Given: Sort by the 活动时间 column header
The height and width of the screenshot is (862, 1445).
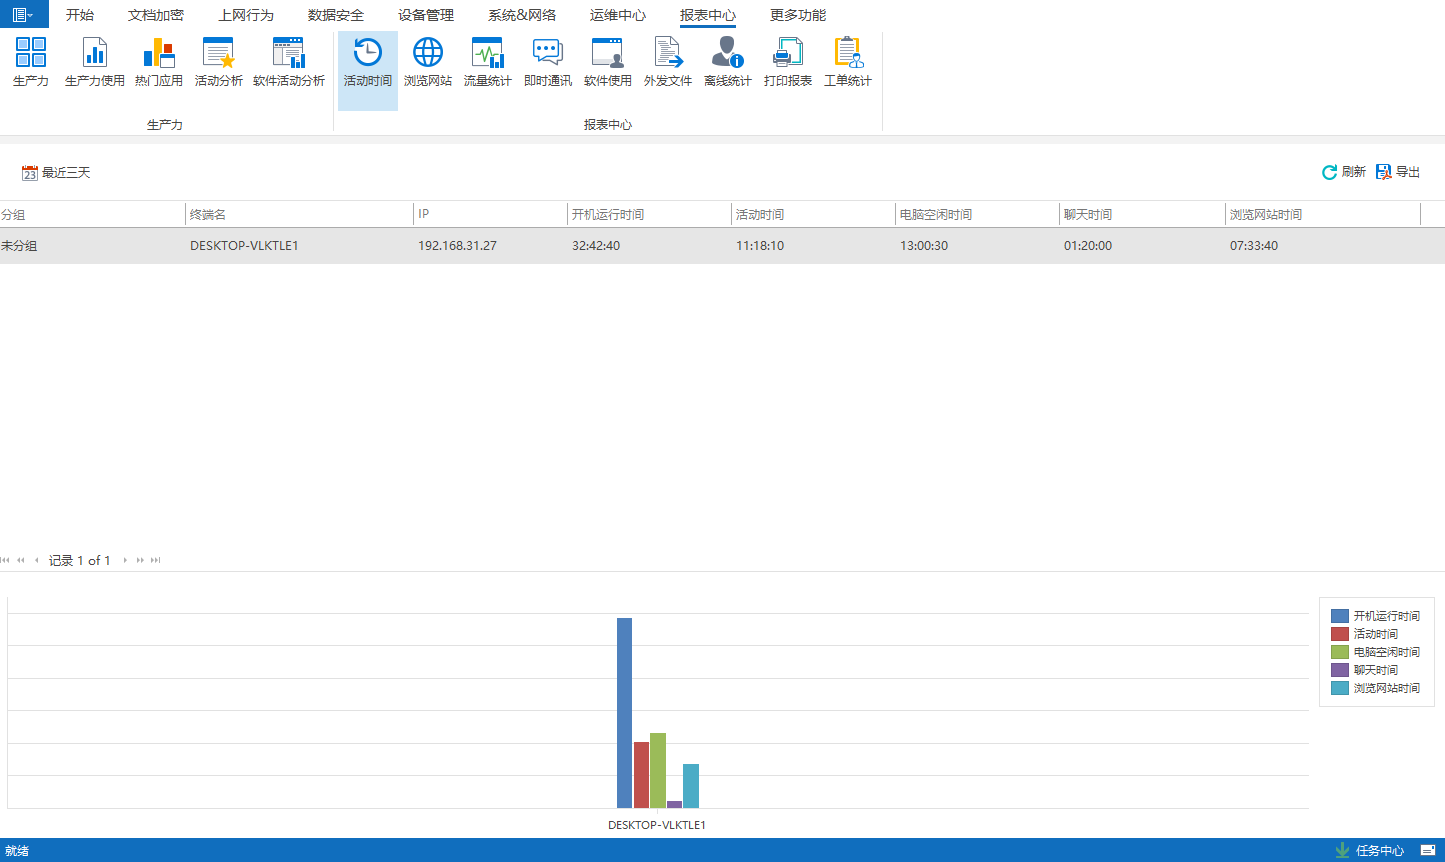Looking at the screenshot, I should (760, 215).
